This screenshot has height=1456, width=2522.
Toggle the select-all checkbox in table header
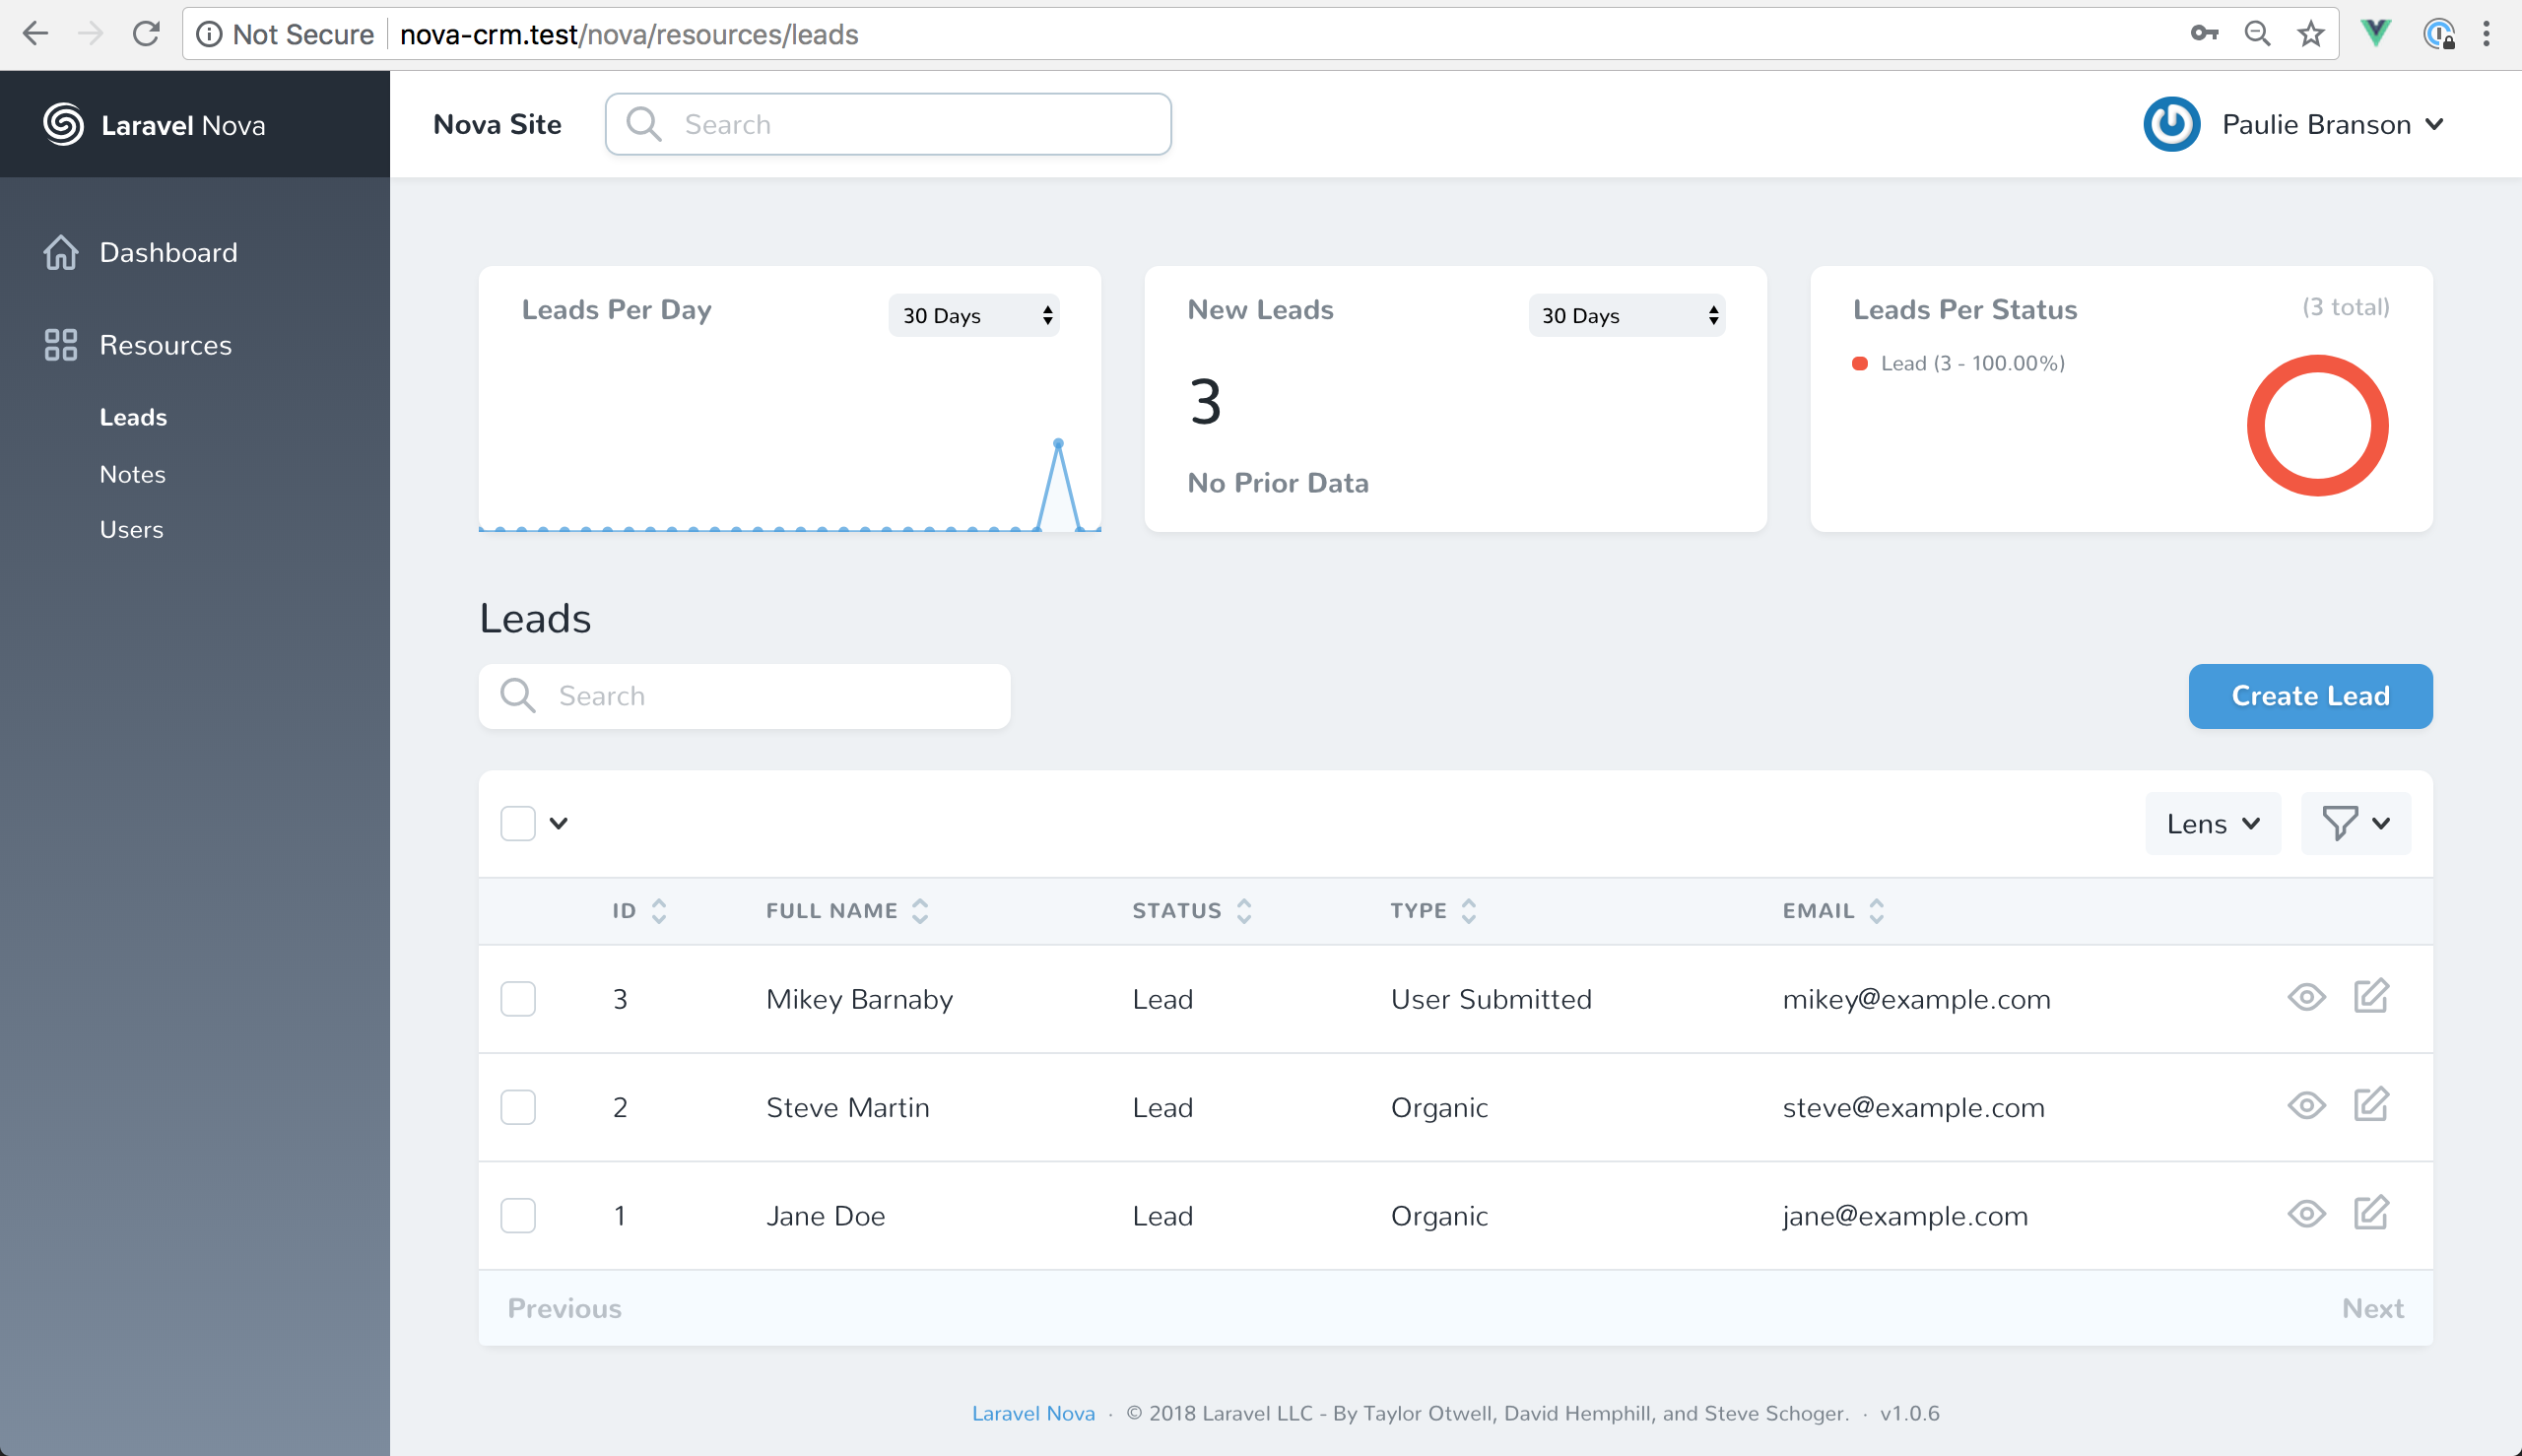[518, 823]
